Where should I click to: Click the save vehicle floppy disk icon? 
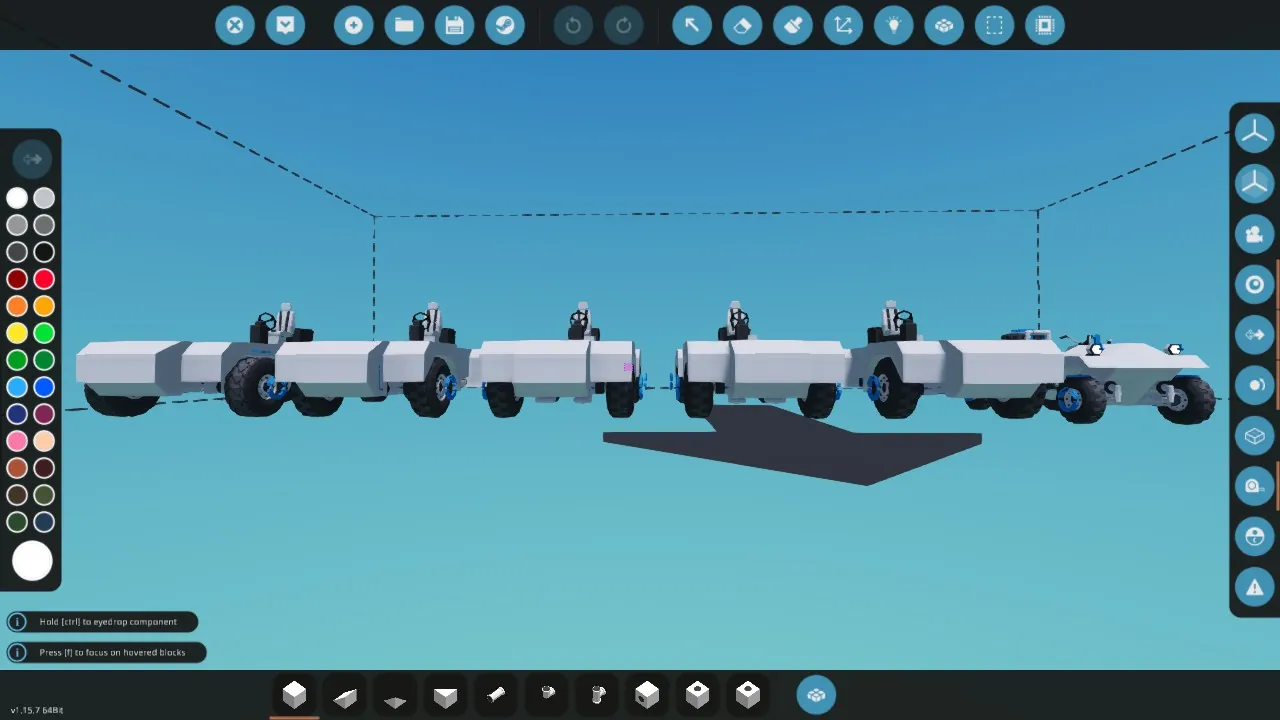(454, 25)
